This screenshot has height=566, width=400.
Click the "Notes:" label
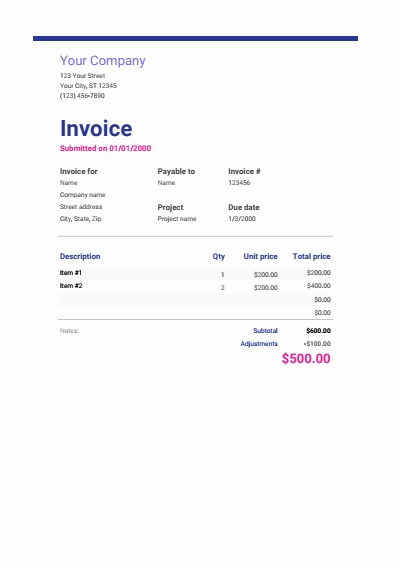(69, 331)
